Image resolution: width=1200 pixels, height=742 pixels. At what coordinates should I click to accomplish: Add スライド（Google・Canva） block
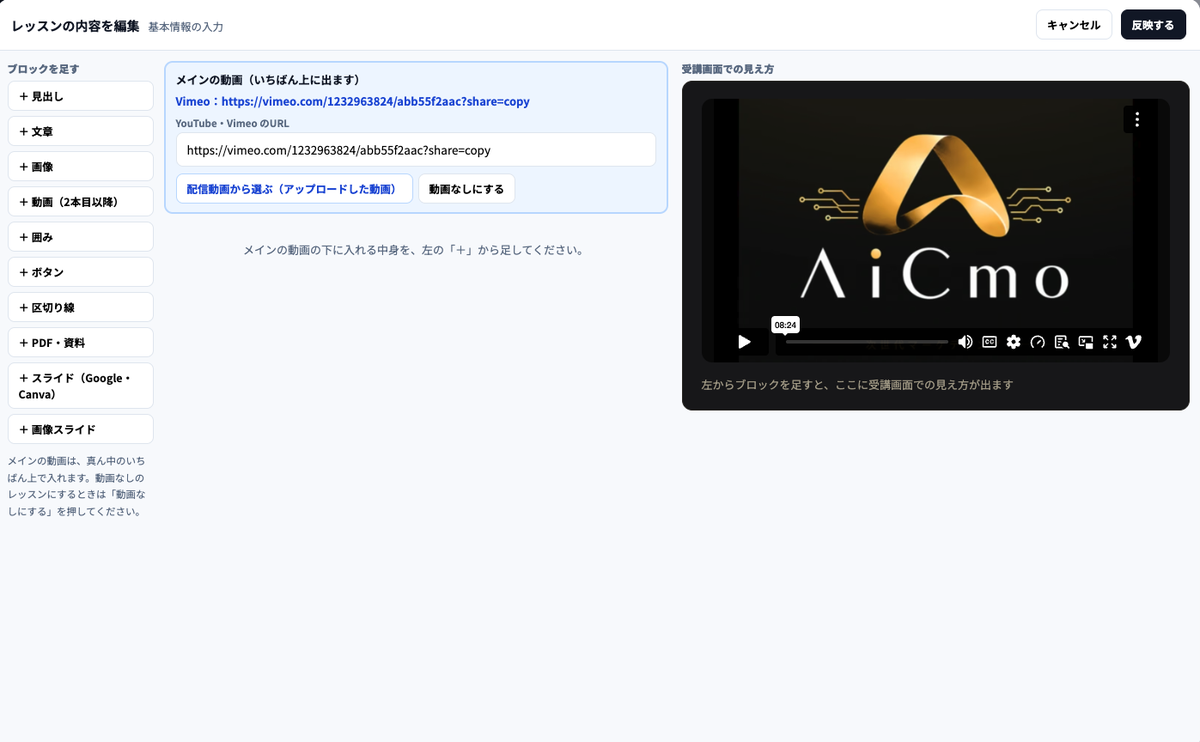pyautogui.click(x=81, y=386)
